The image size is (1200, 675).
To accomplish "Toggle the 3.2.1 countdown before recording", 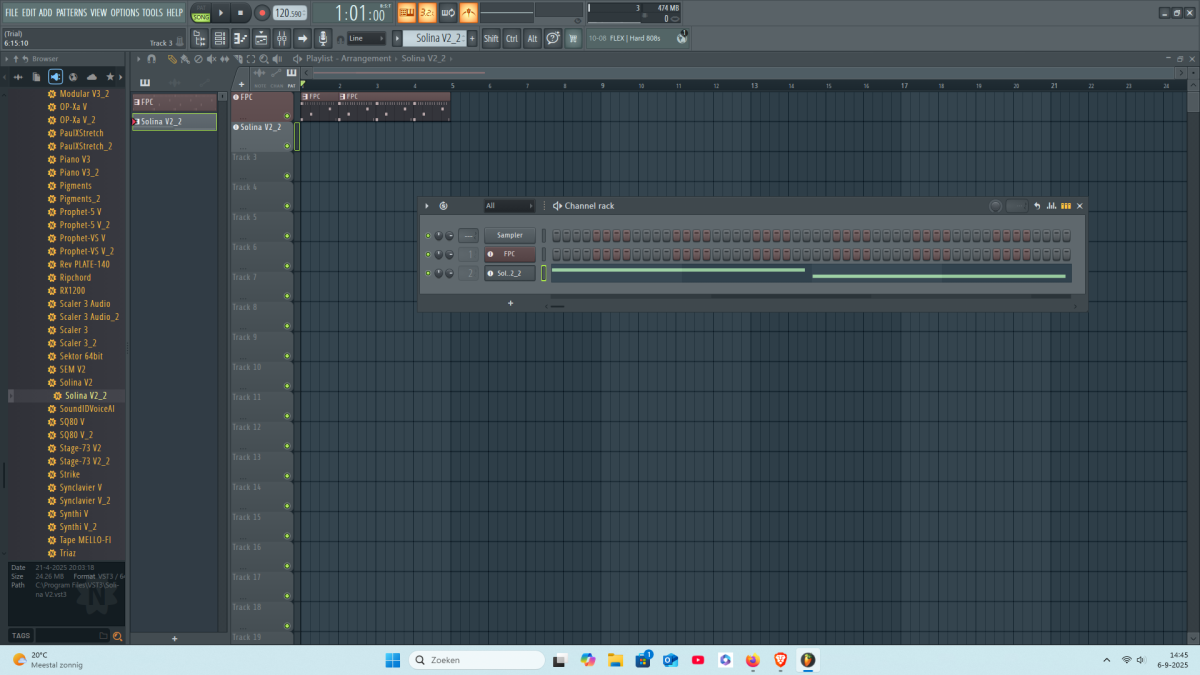I will tap(427, 13).
